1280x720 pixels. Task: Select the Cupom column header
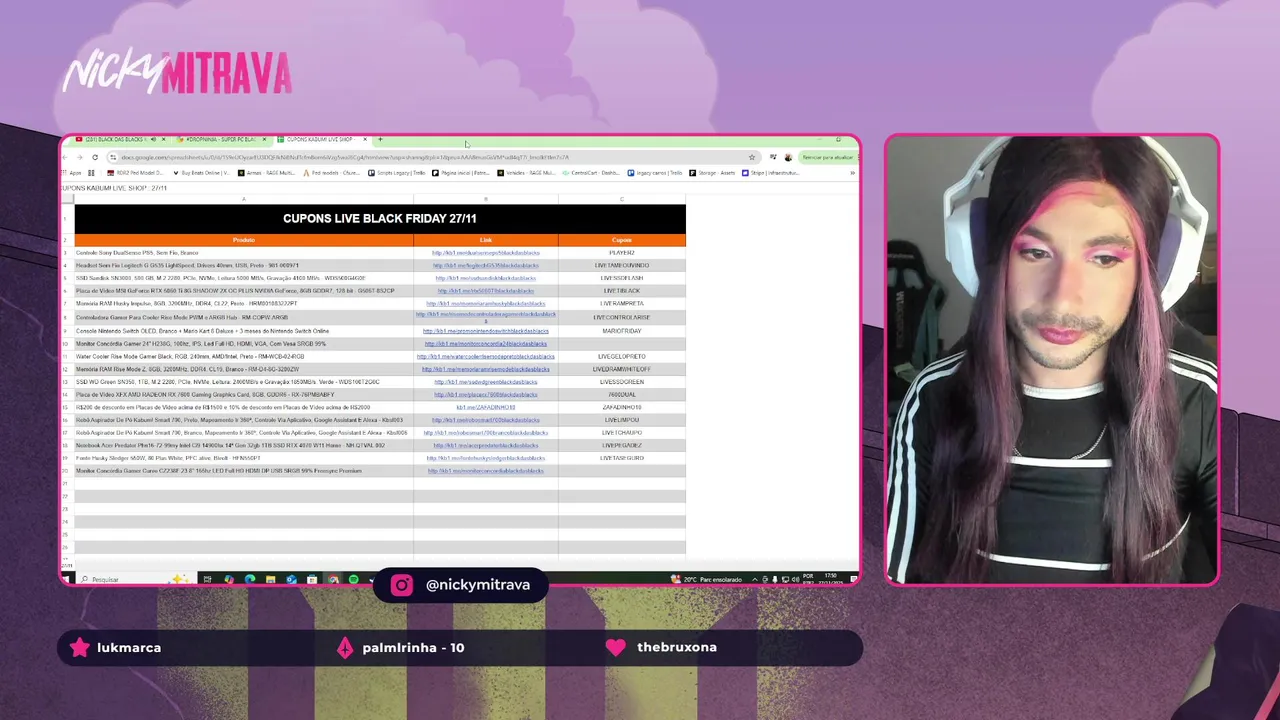[622, 240]
